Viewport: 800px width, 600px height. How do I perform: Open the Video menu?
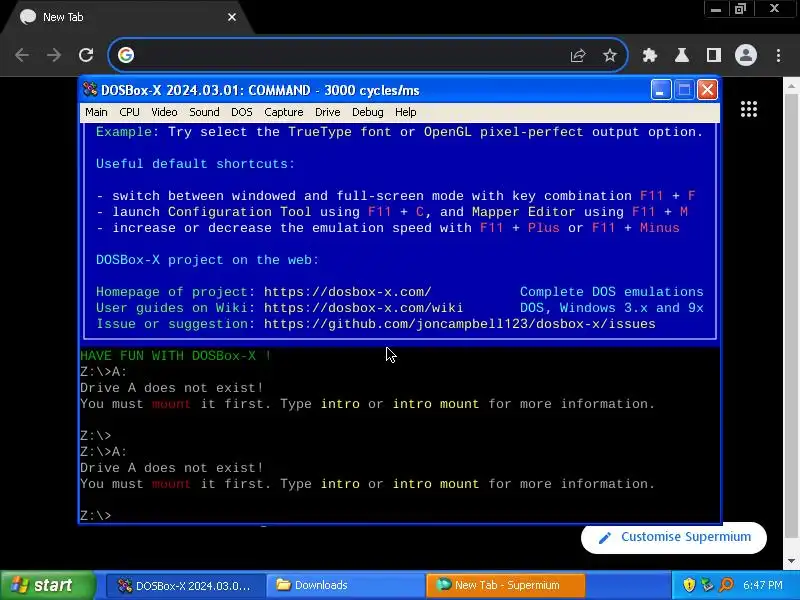point(164,112)
